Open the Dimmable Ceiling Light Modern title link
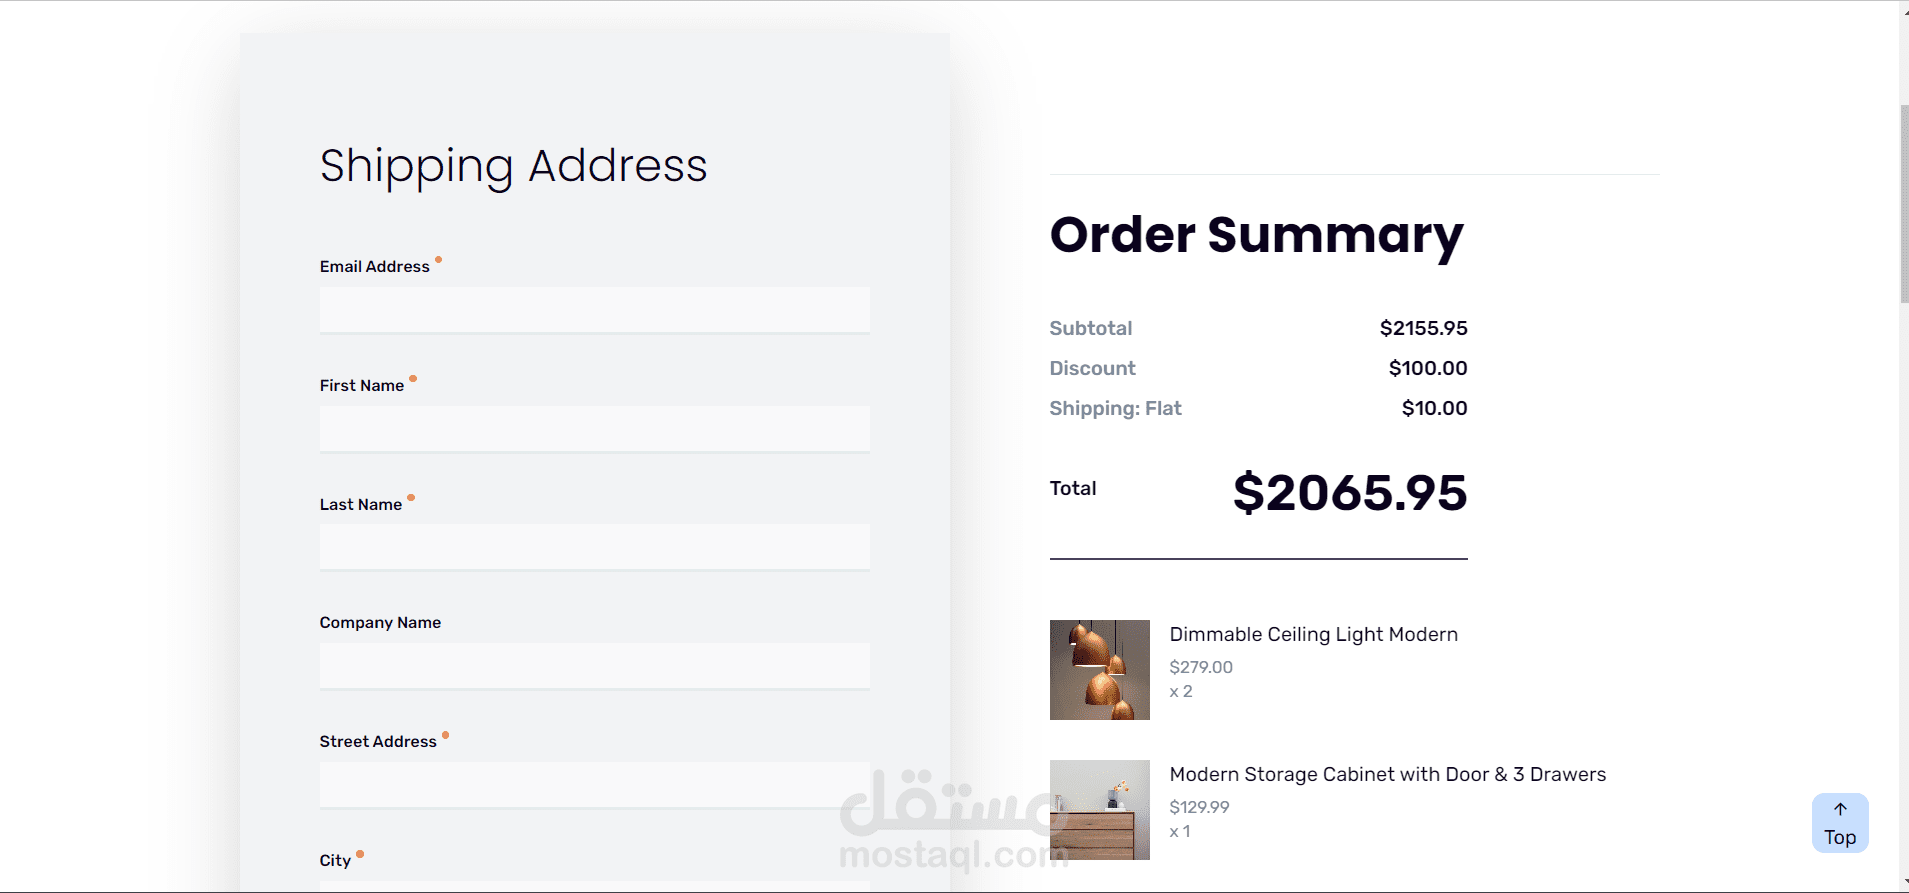1909x893 pixels. pos(1313,634)
